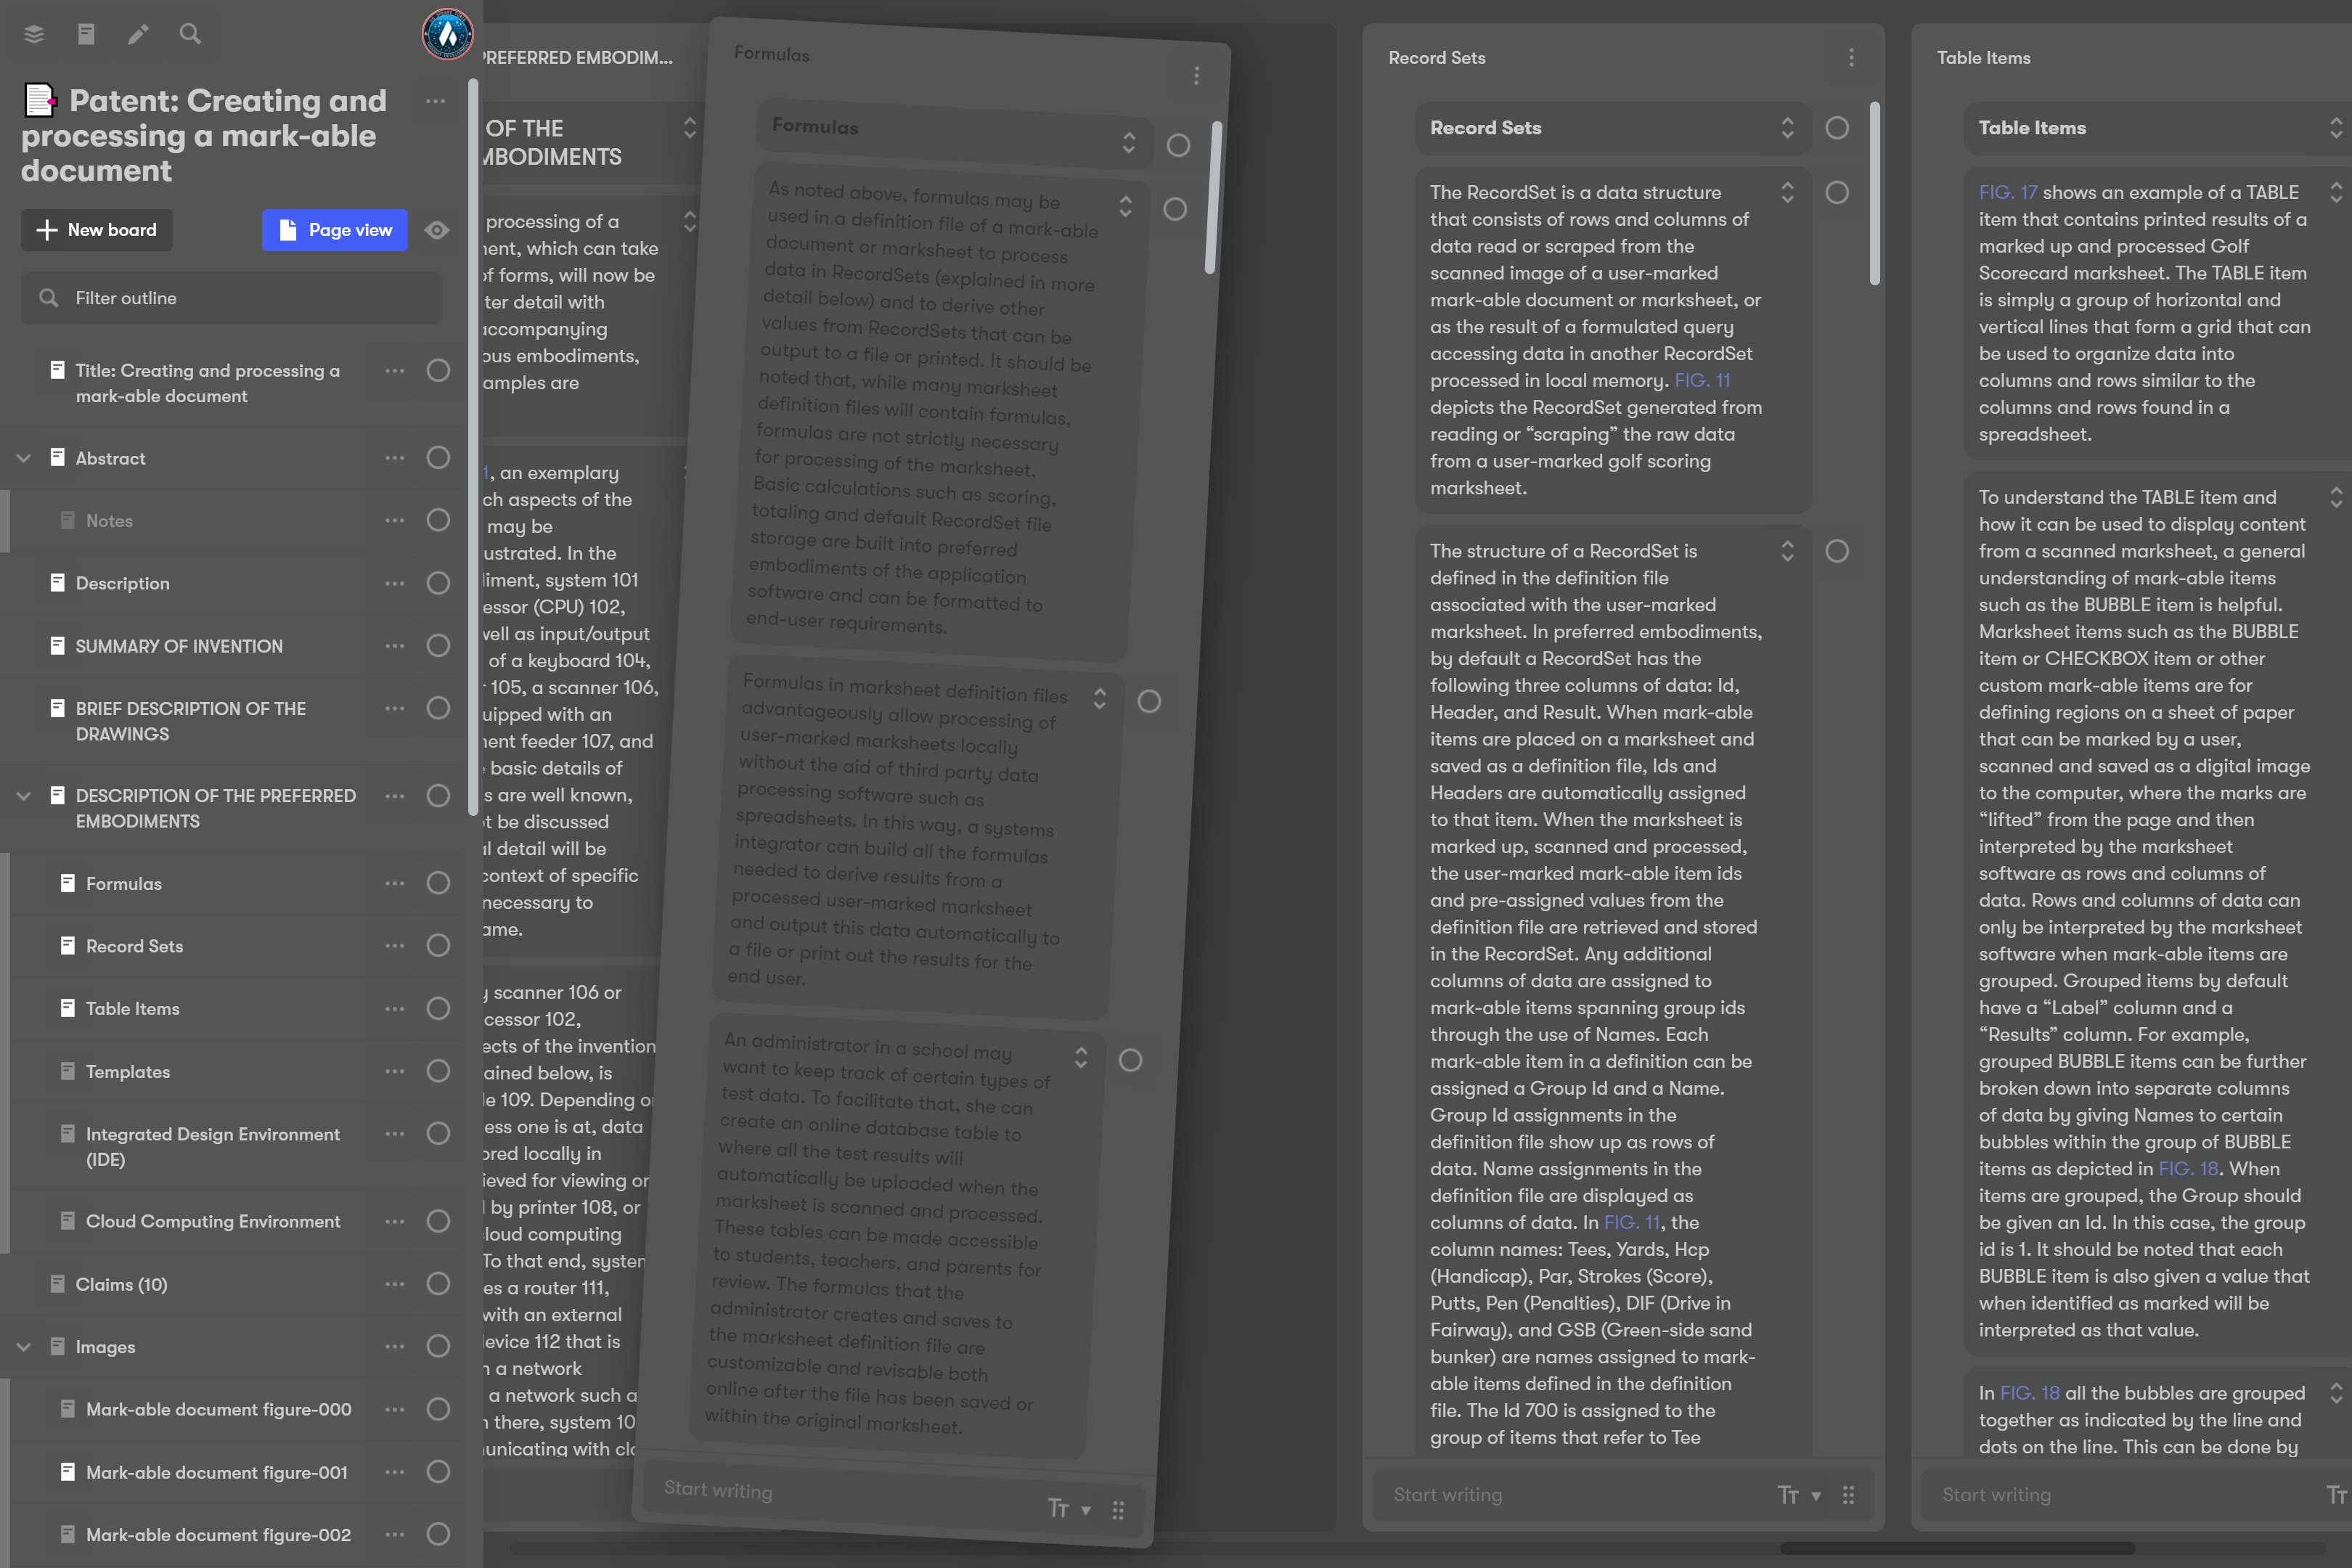Select Templates in the outline
Viewport: 2352px width, 1568px height.
click(128, 1071)
